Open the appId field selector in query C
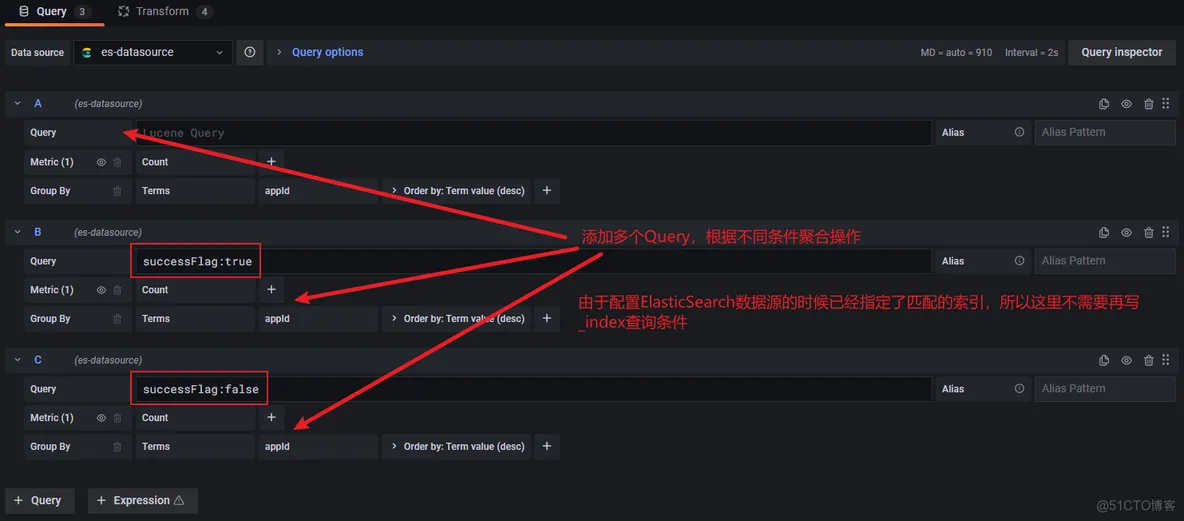The image size is (1184, 521). coord(318,446)
